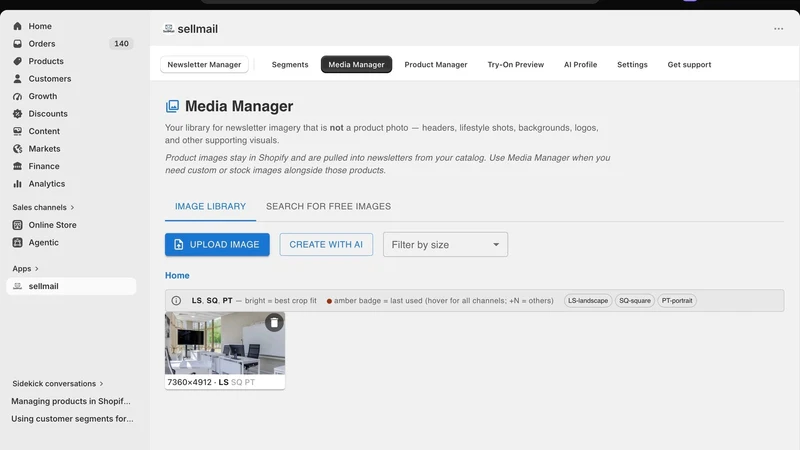Open the office image thumbnail
The width and height of the screenshot is (800, 450).
224,343
